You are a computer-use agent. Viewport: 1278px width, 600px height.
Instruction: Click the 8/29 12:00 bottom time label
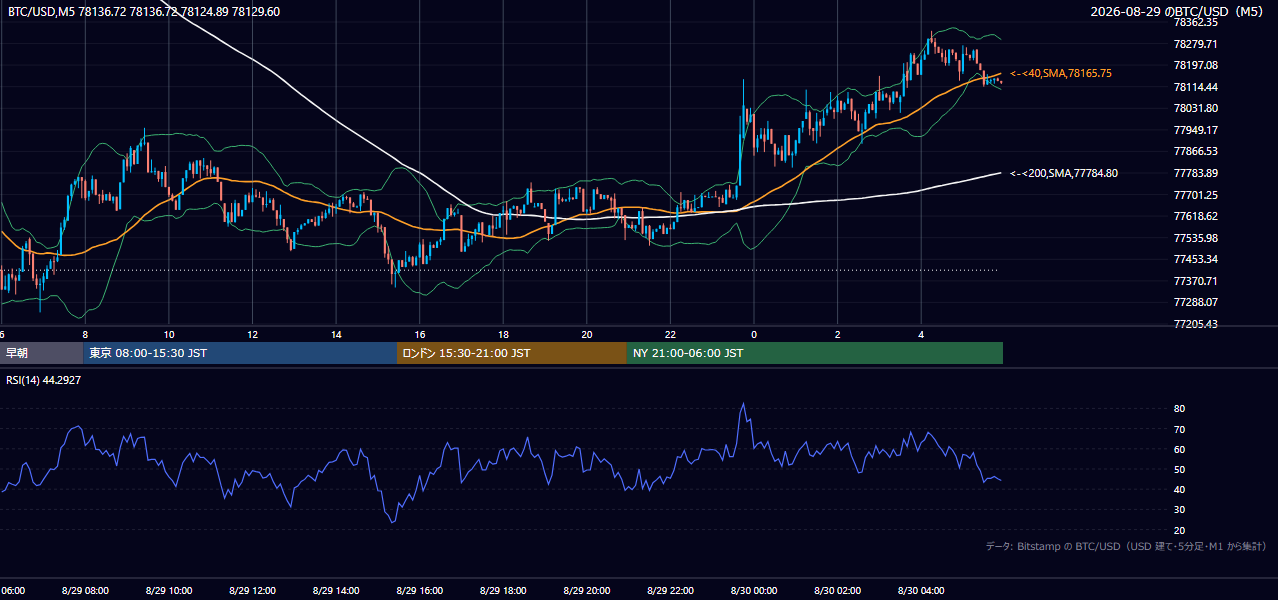click(x=252, y=591)
